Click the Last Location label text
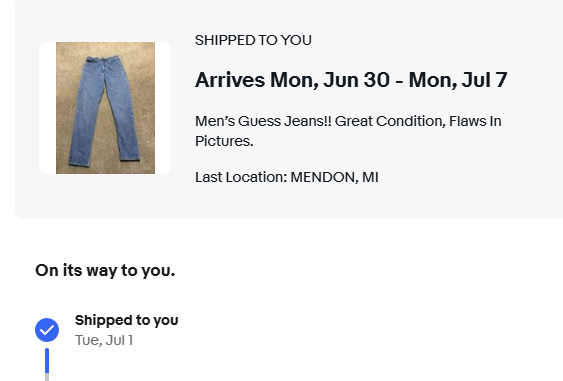This screenshot has height=381, width=563. (241, 177)
